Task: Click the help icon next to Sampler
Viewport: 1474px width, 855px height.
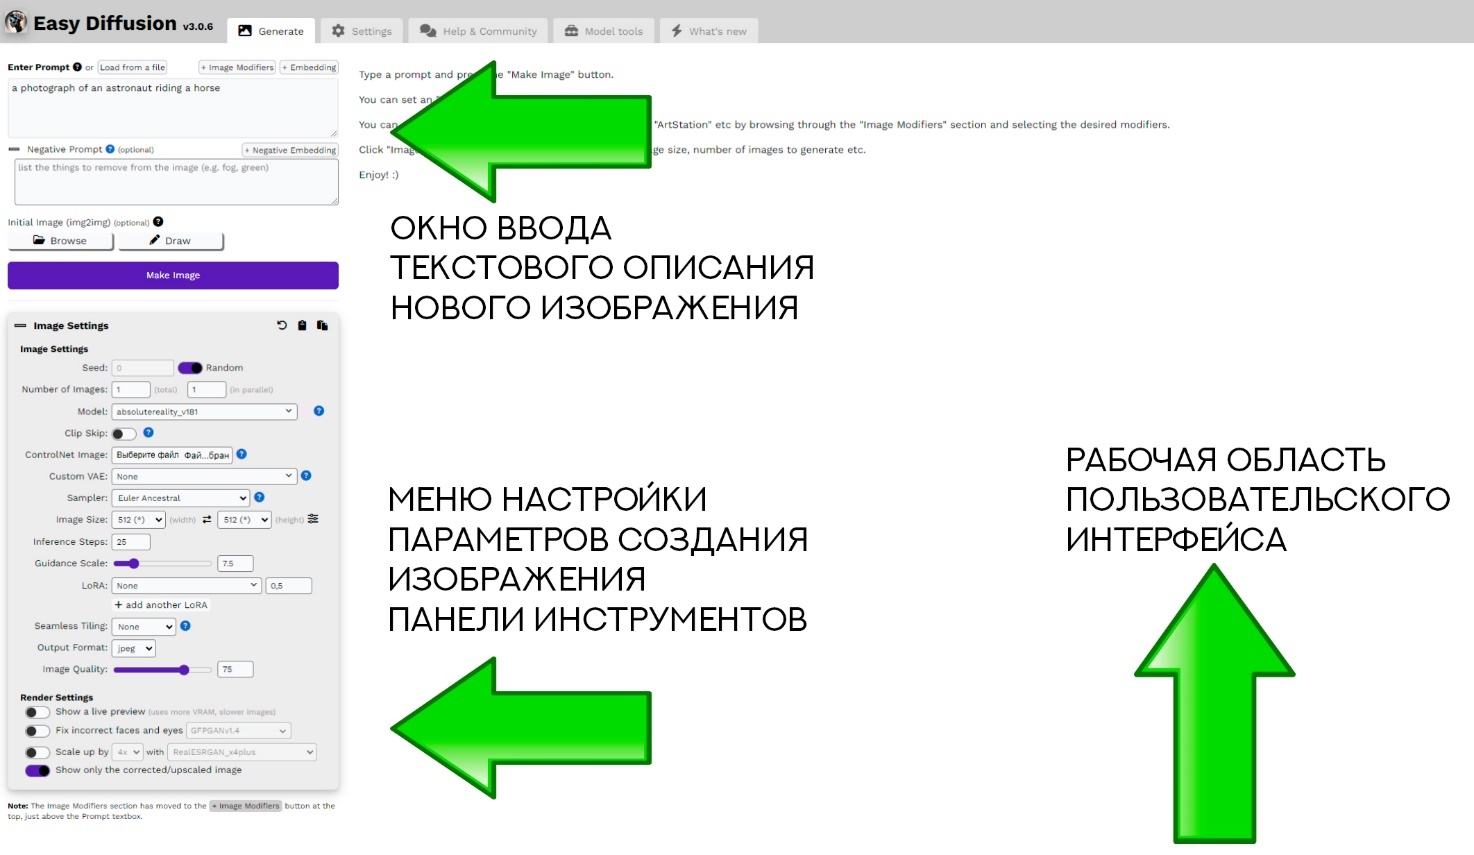Action: 259,497
